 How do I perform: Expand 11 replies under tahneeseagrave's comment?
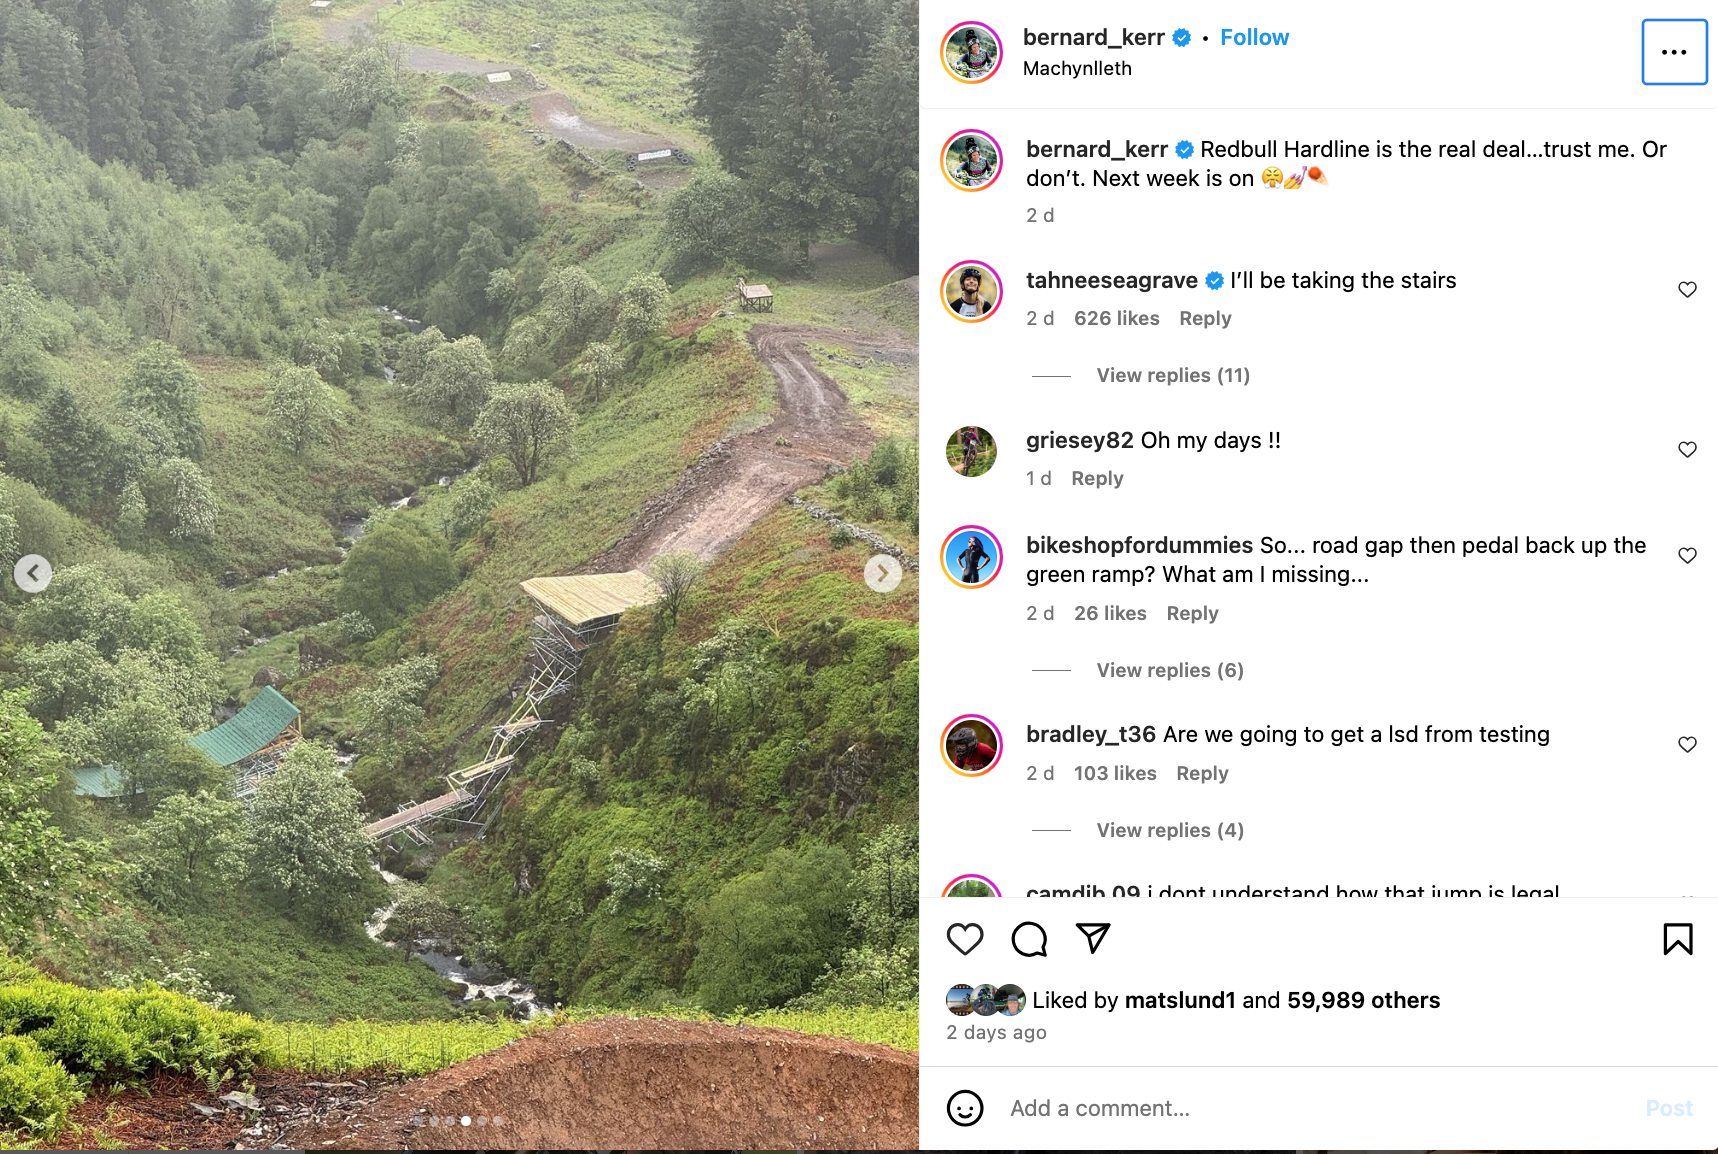(1172, 375)
